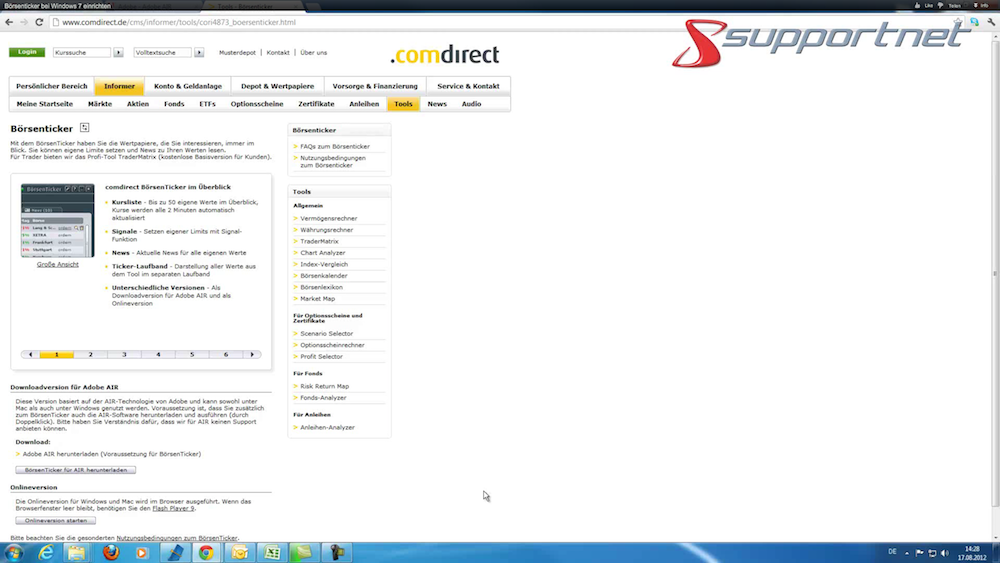Open Excel from the taskbar
This screenshot has height=563, width=1000.
point(272,552)
